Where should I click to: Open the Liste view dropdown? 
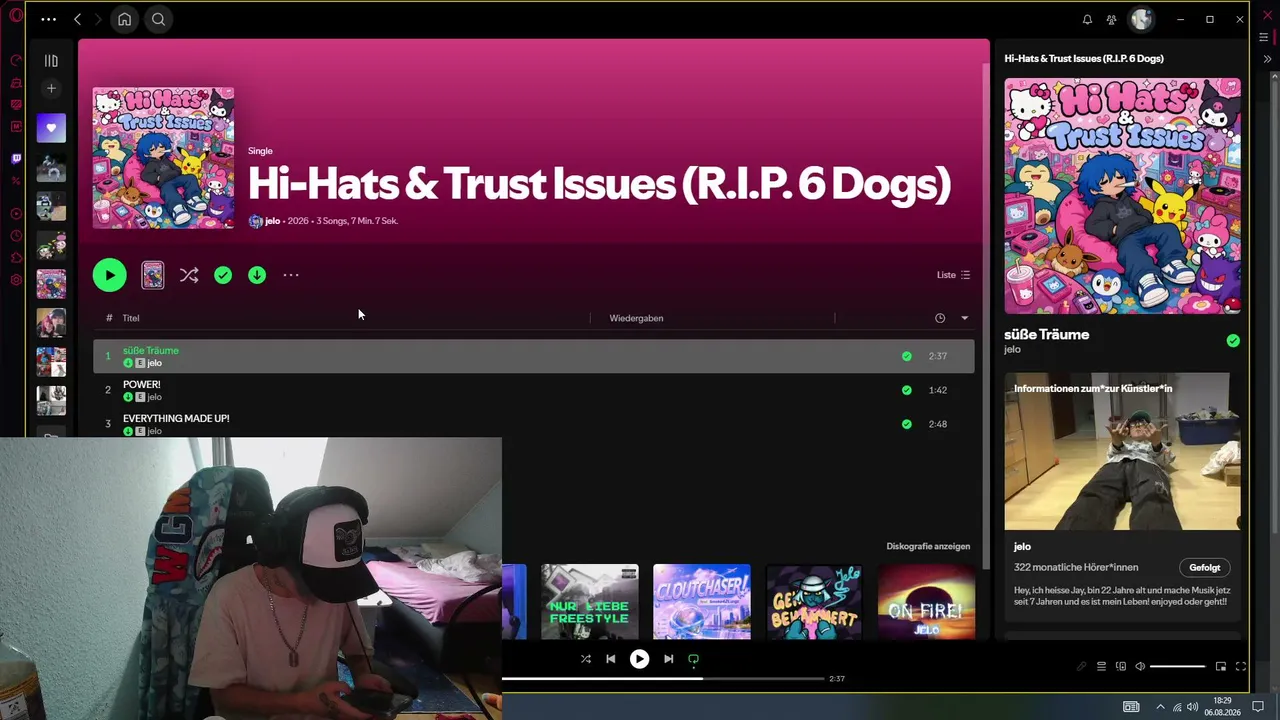953,275
